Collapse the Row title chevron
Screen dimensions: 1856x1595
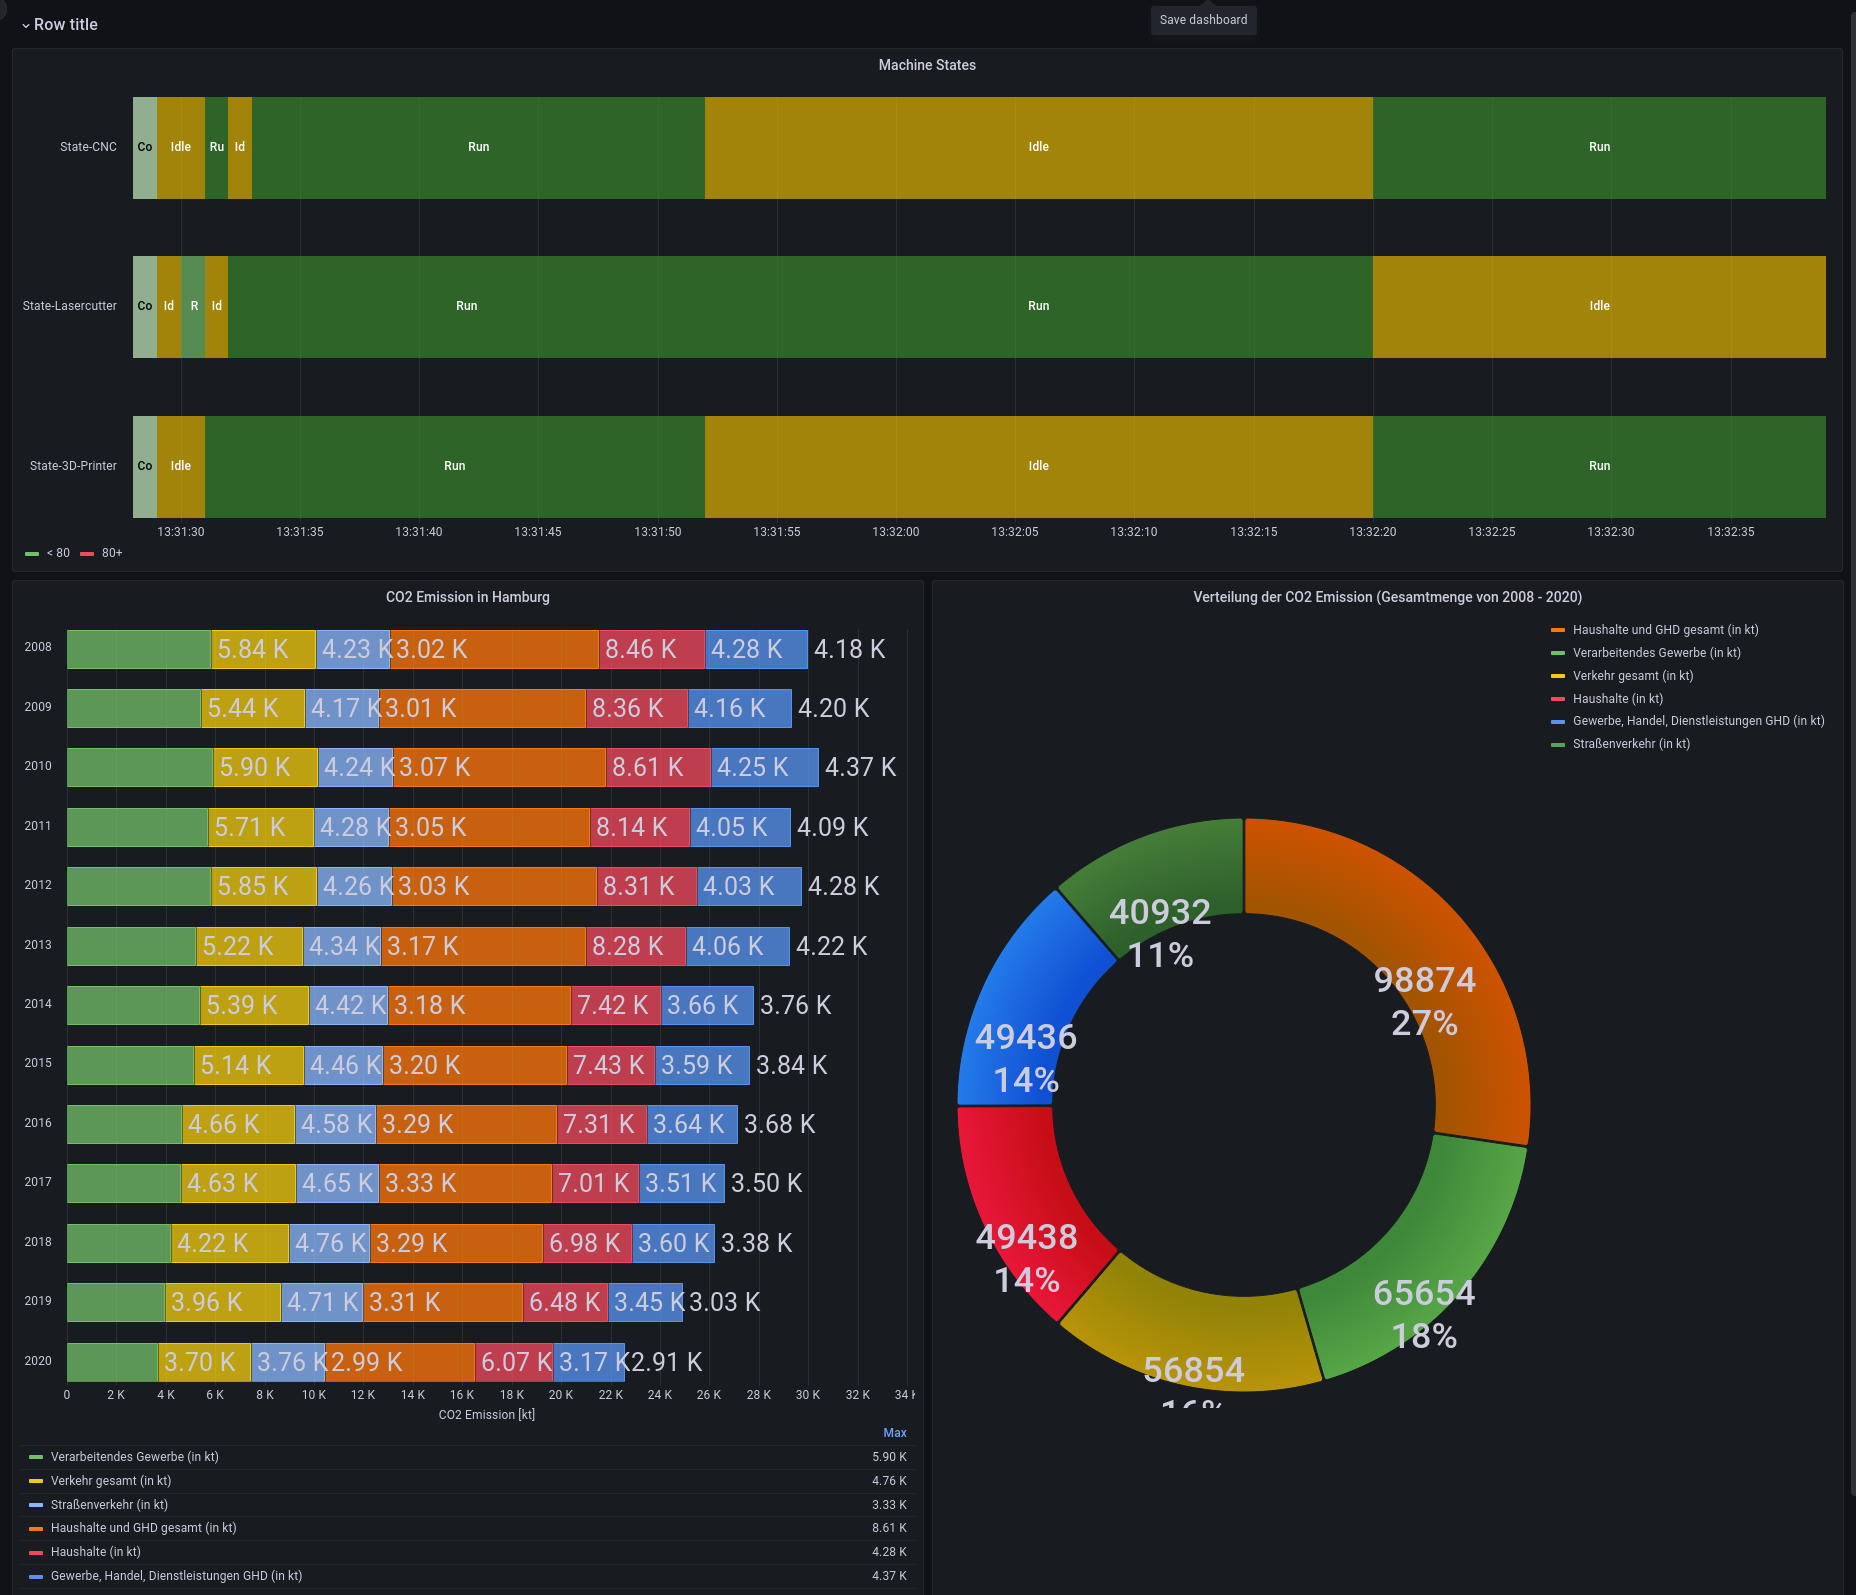click(x=26, y=25)
